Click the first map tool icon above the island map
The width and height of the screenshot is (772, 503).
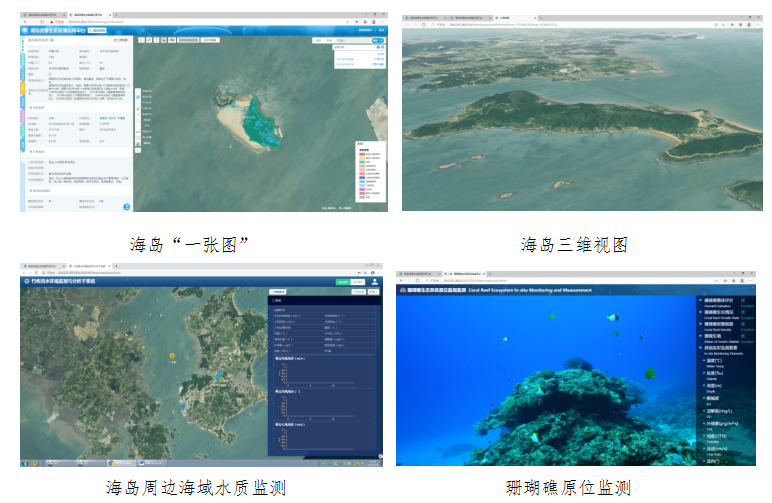(141, 40)
